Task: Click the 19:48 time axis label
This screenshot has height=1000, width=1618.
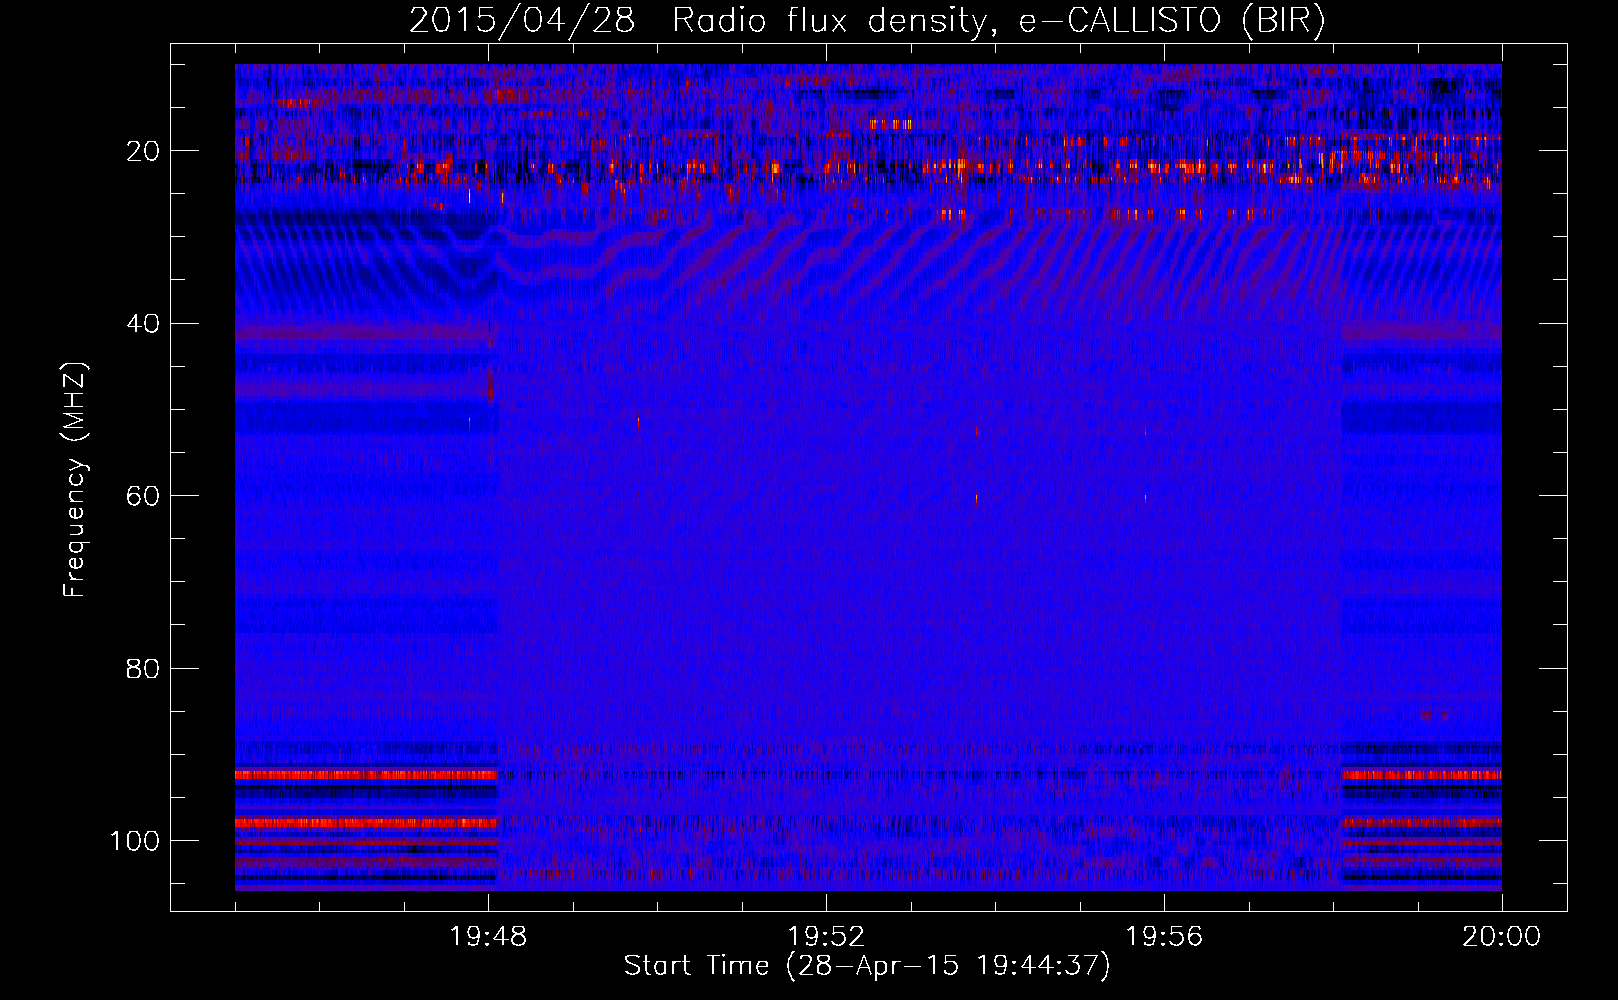Action: (488, 937)
